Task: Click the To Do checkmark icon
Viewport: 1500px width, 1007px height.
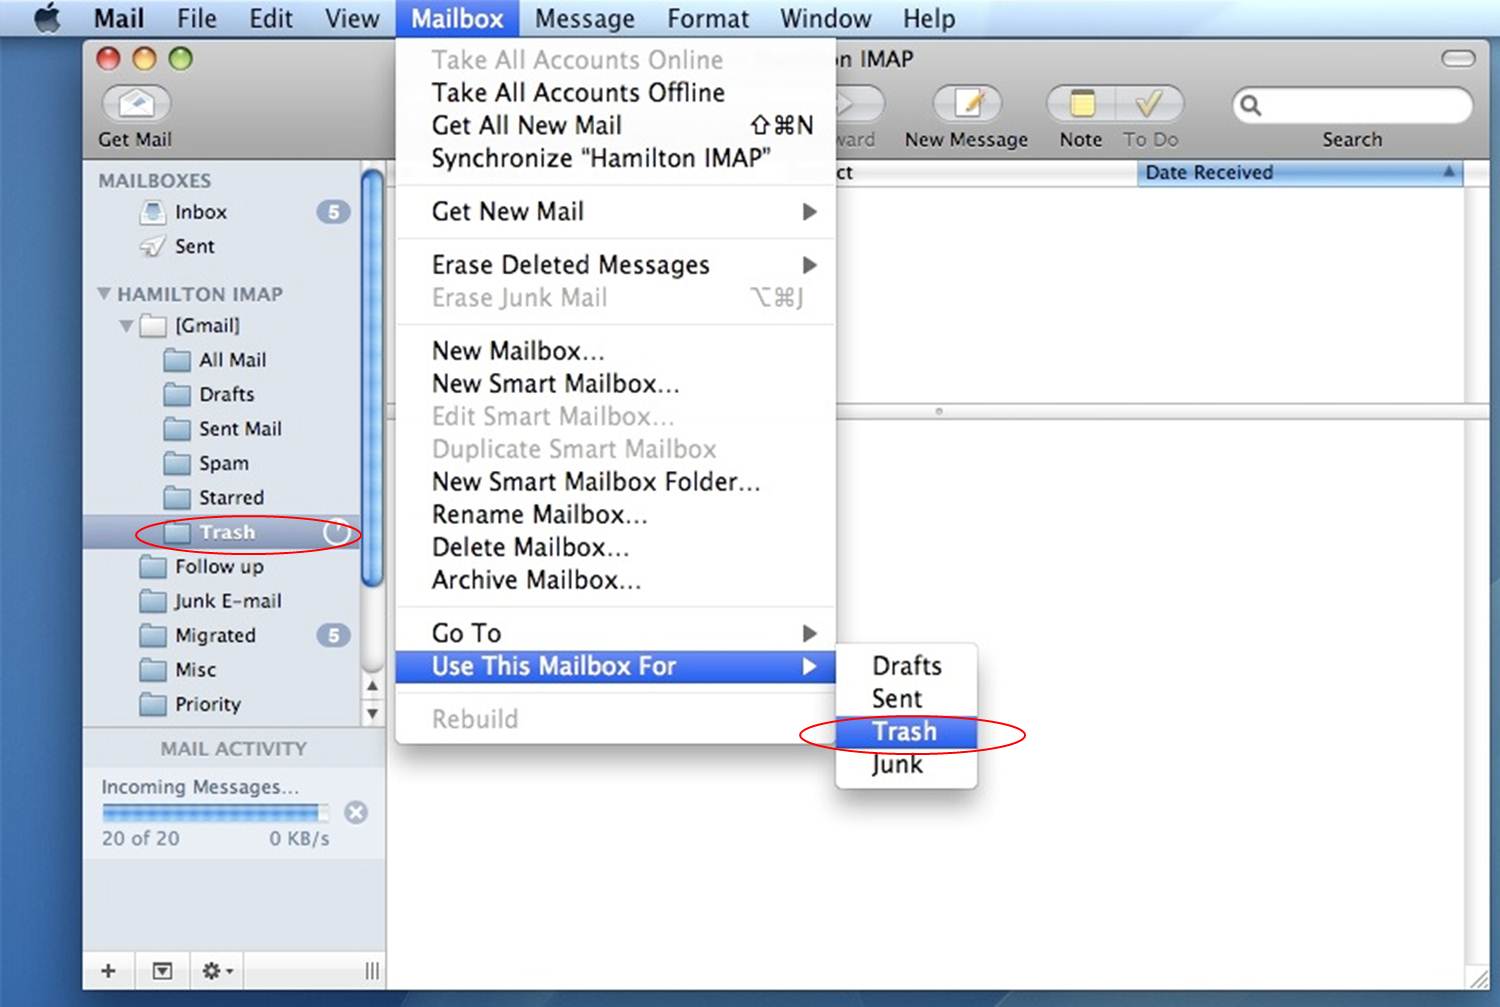Action: (x=1150, y=103)
